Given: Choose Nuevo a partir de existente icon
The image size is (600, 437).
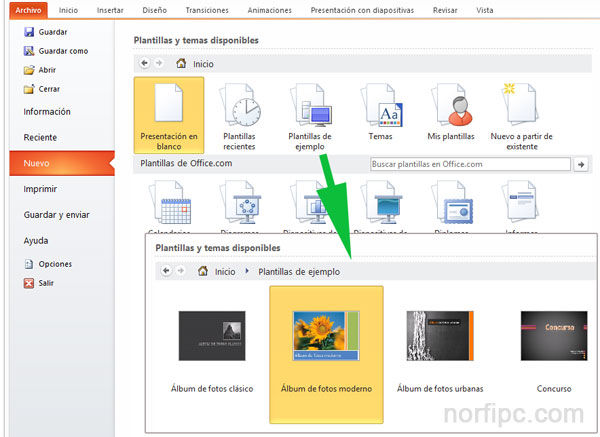Looking at the screenshot, I should click(521, 105).
